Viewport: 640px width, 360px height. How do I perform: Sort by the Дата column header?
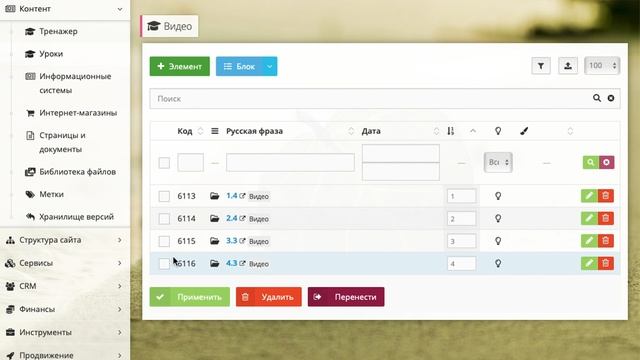371,131
